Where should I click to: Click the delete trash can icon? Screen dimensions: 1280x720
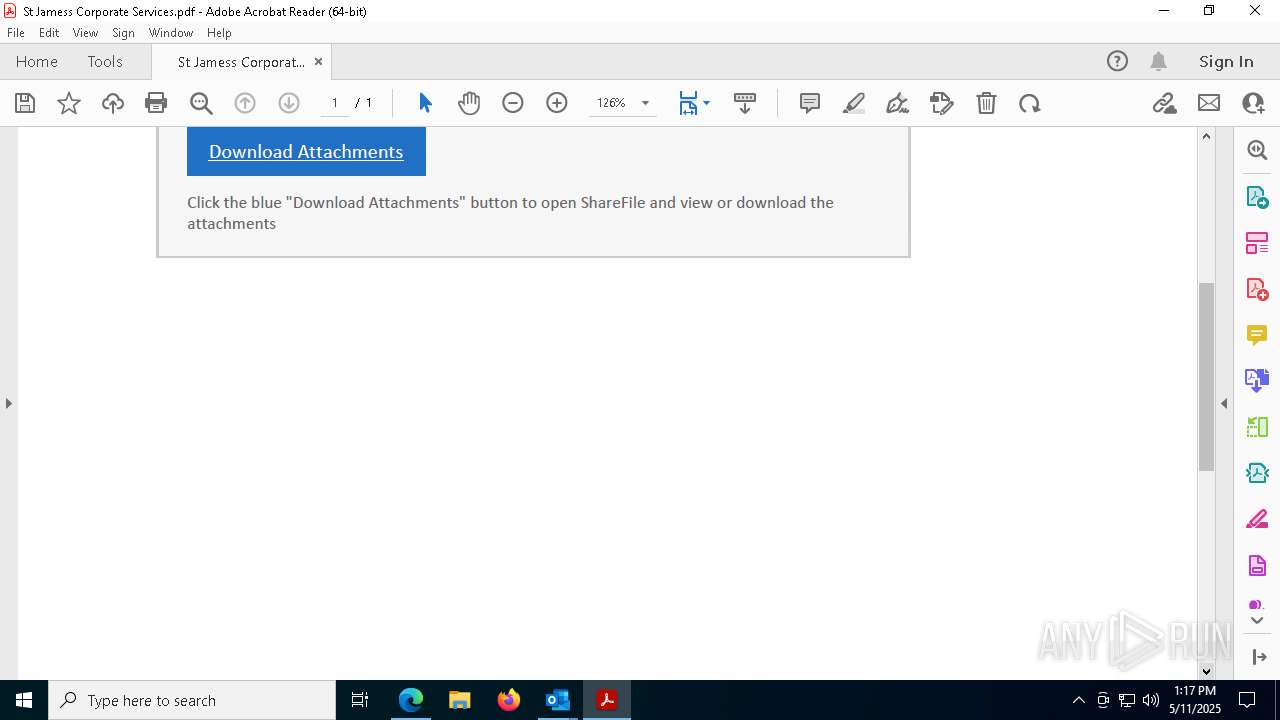click(x=986, y=103)
